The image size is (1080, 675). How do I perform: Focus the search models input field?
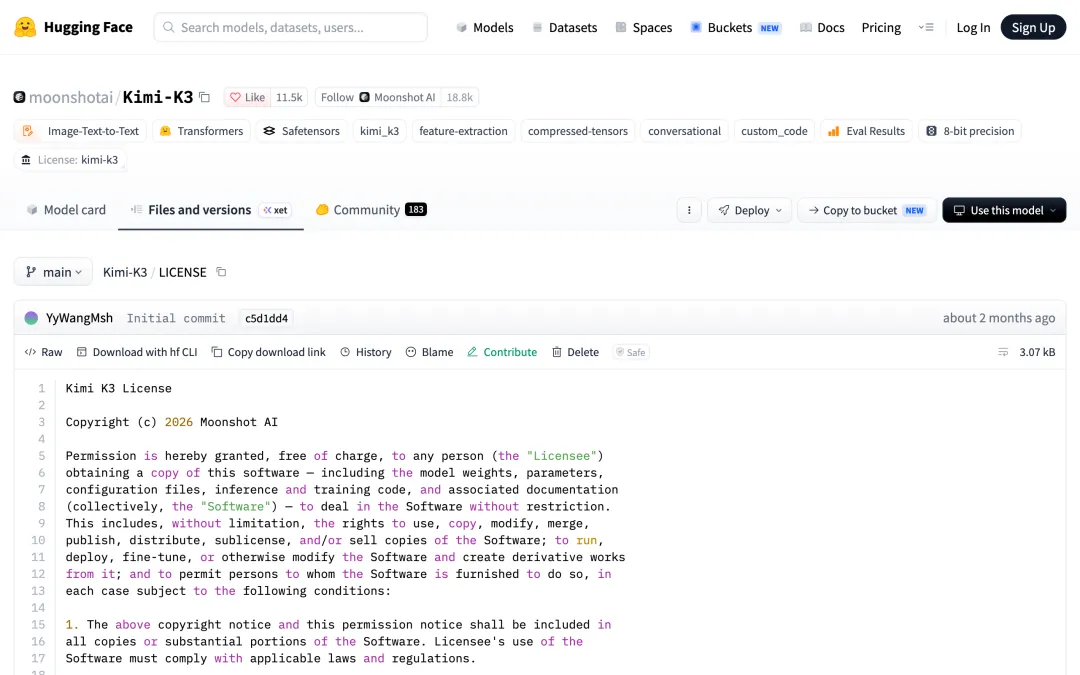[x=291, y=28]
